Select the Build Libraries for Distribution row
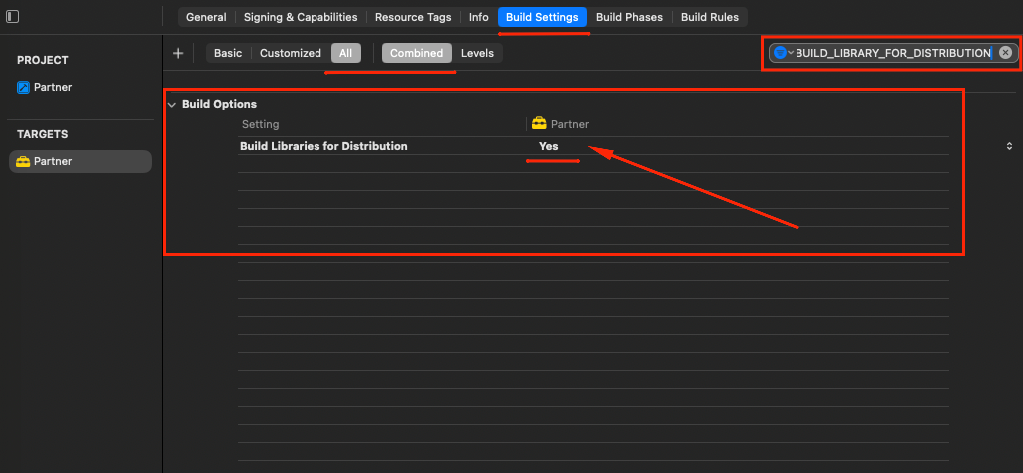The width and height of the screenshot is (1023, 473). click(x=593, y=146)
